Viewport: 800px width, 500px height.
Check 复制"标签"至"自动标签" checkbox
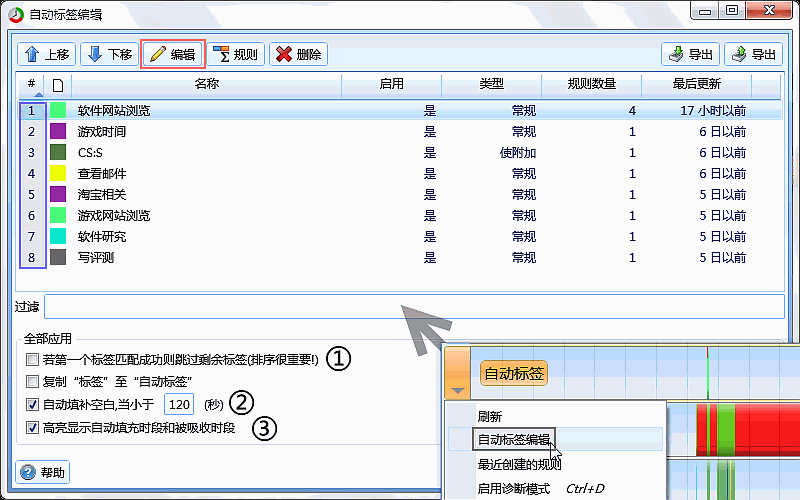click(x=32, y=382)
